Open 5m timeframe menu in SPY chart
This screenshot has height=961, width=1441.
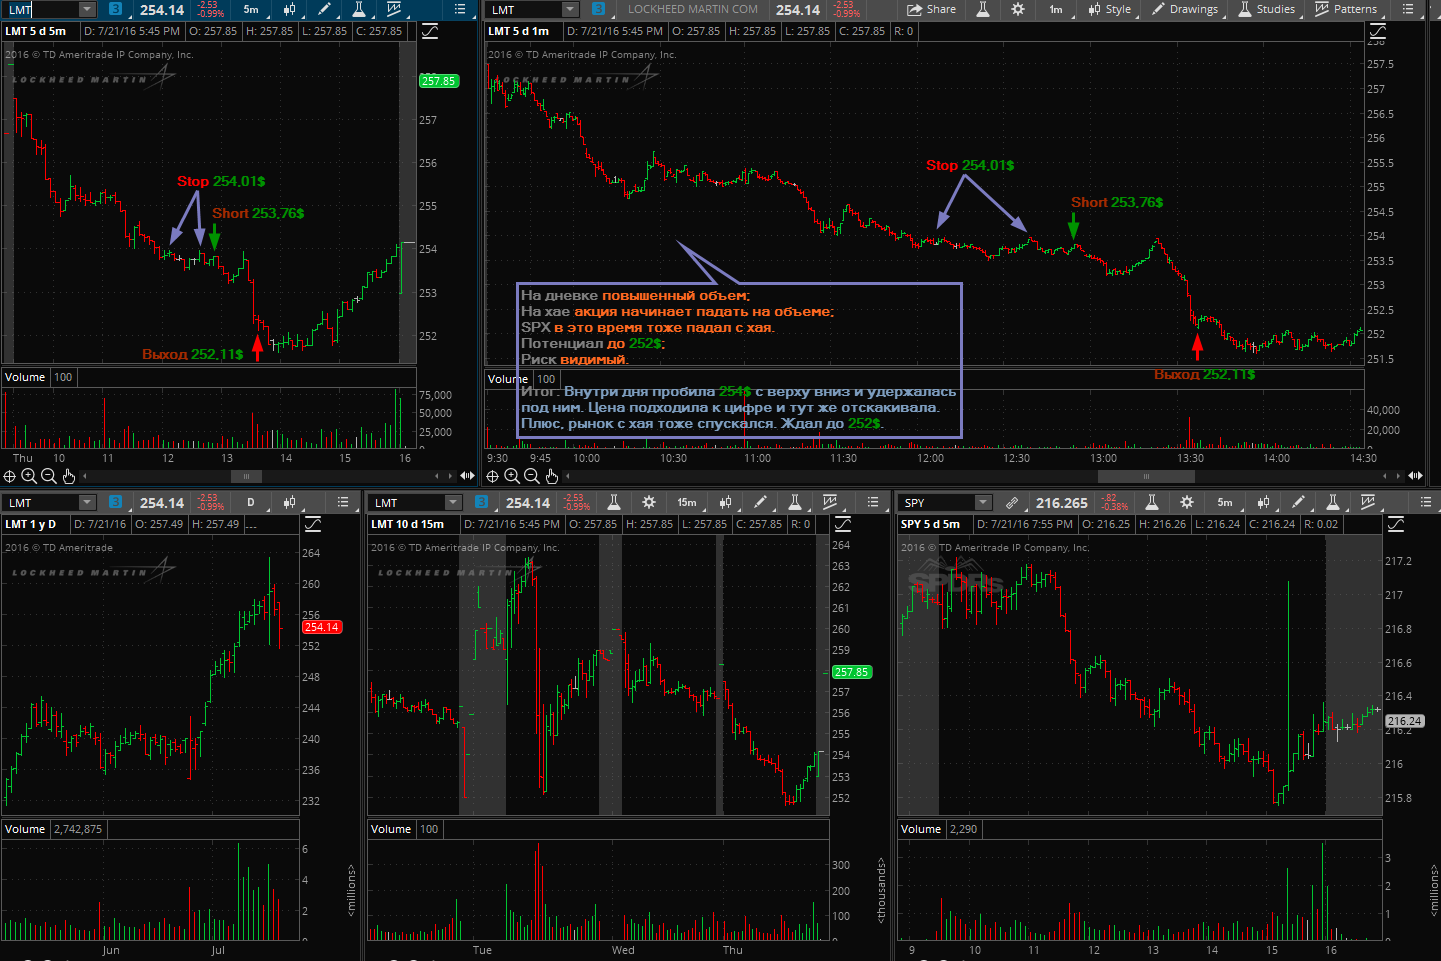[x=1225, y=502]
